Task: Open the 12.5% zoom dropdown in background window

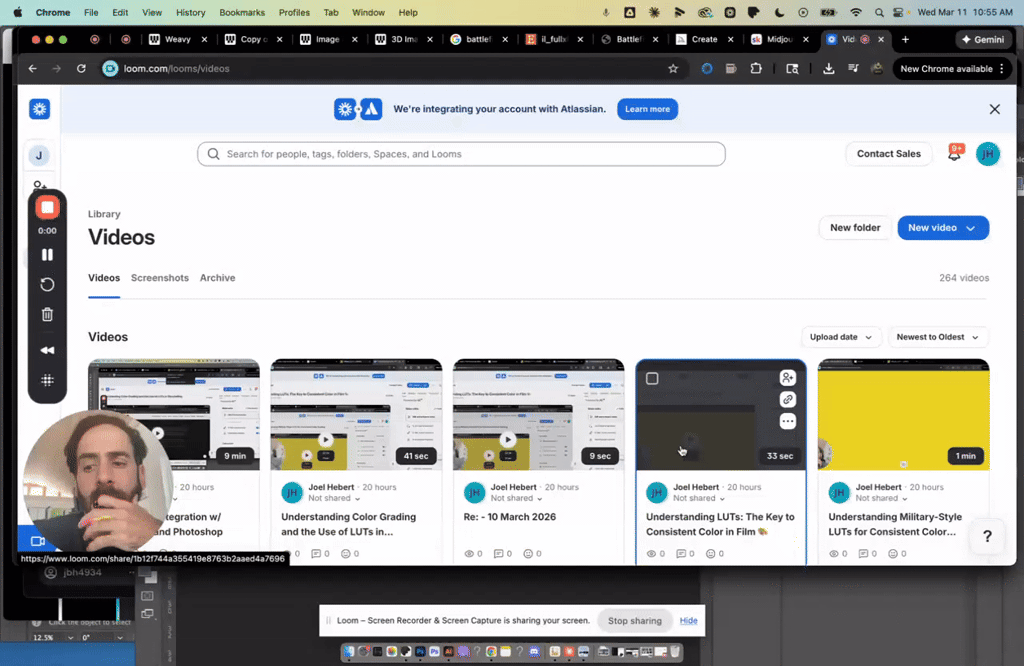Action: coord(52,638)
